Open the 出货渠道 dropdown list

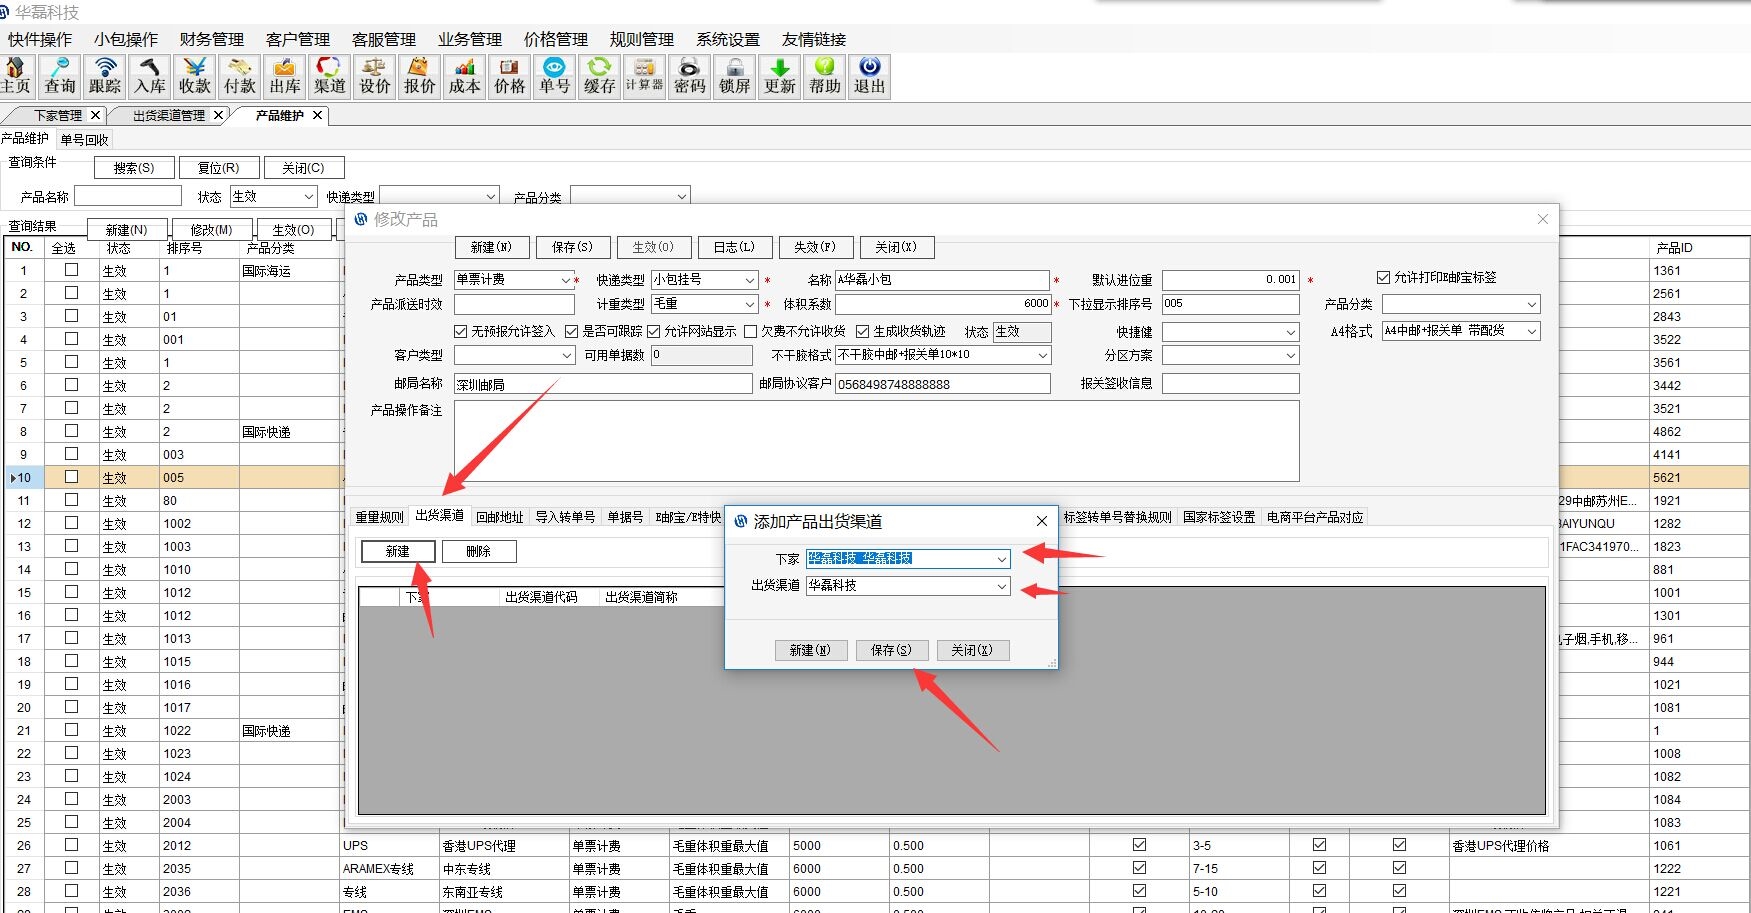1001,586
